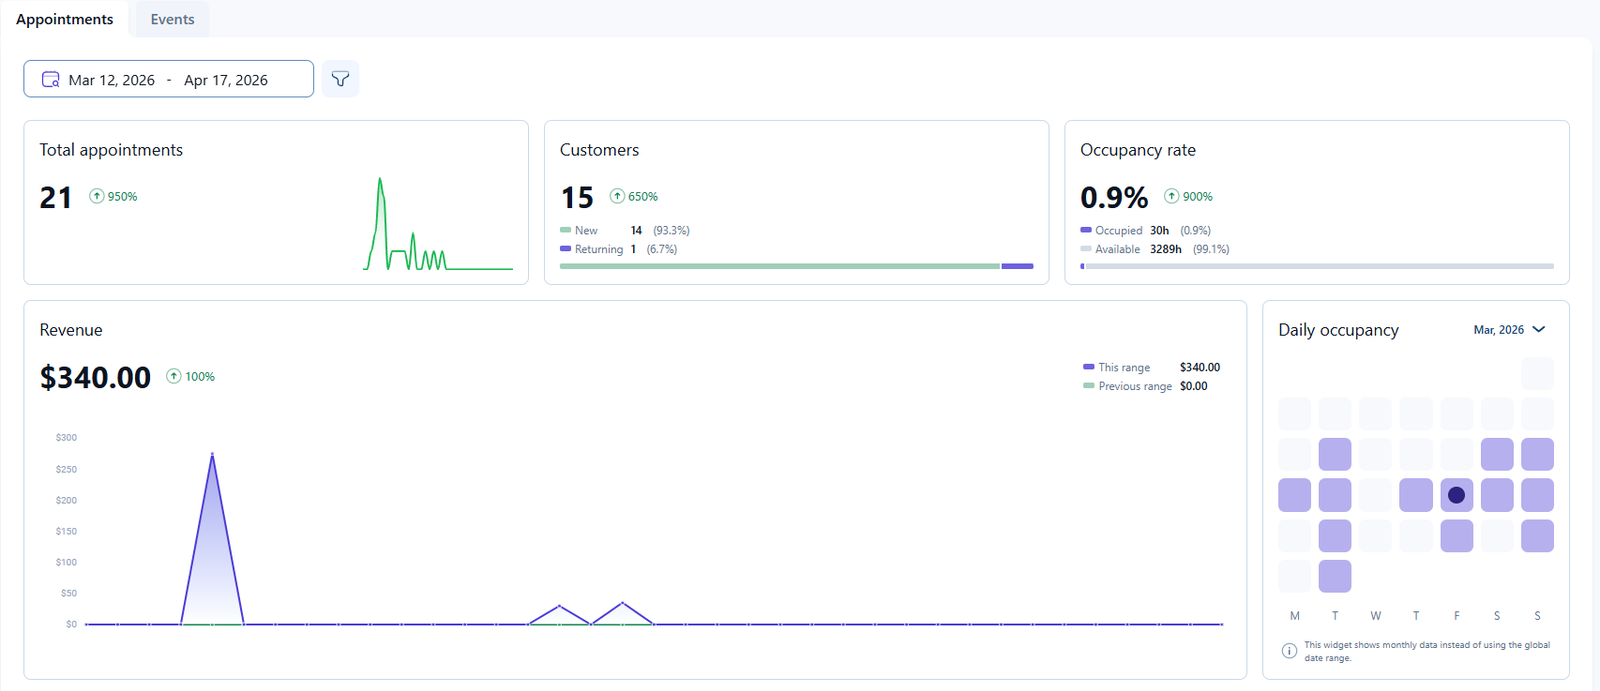Select the dotted current-day cell in Daily occupancy
Viewport: 1600px width, 691px height.
coord(1456,495)
